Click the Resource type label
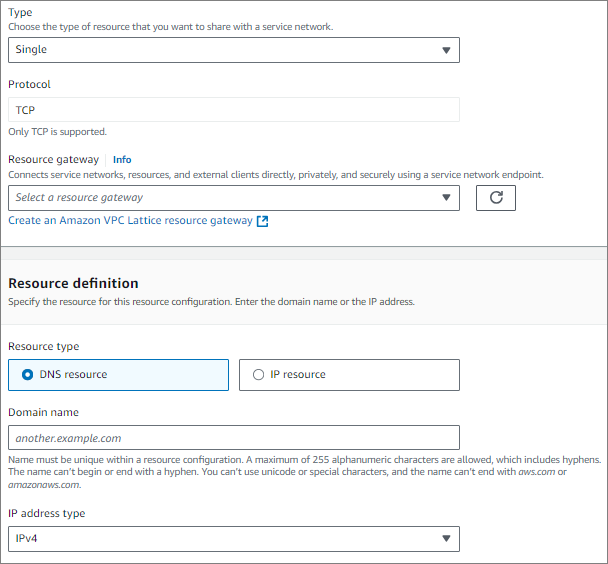Viewport: 608px width, 564px height. coord(44,347)
